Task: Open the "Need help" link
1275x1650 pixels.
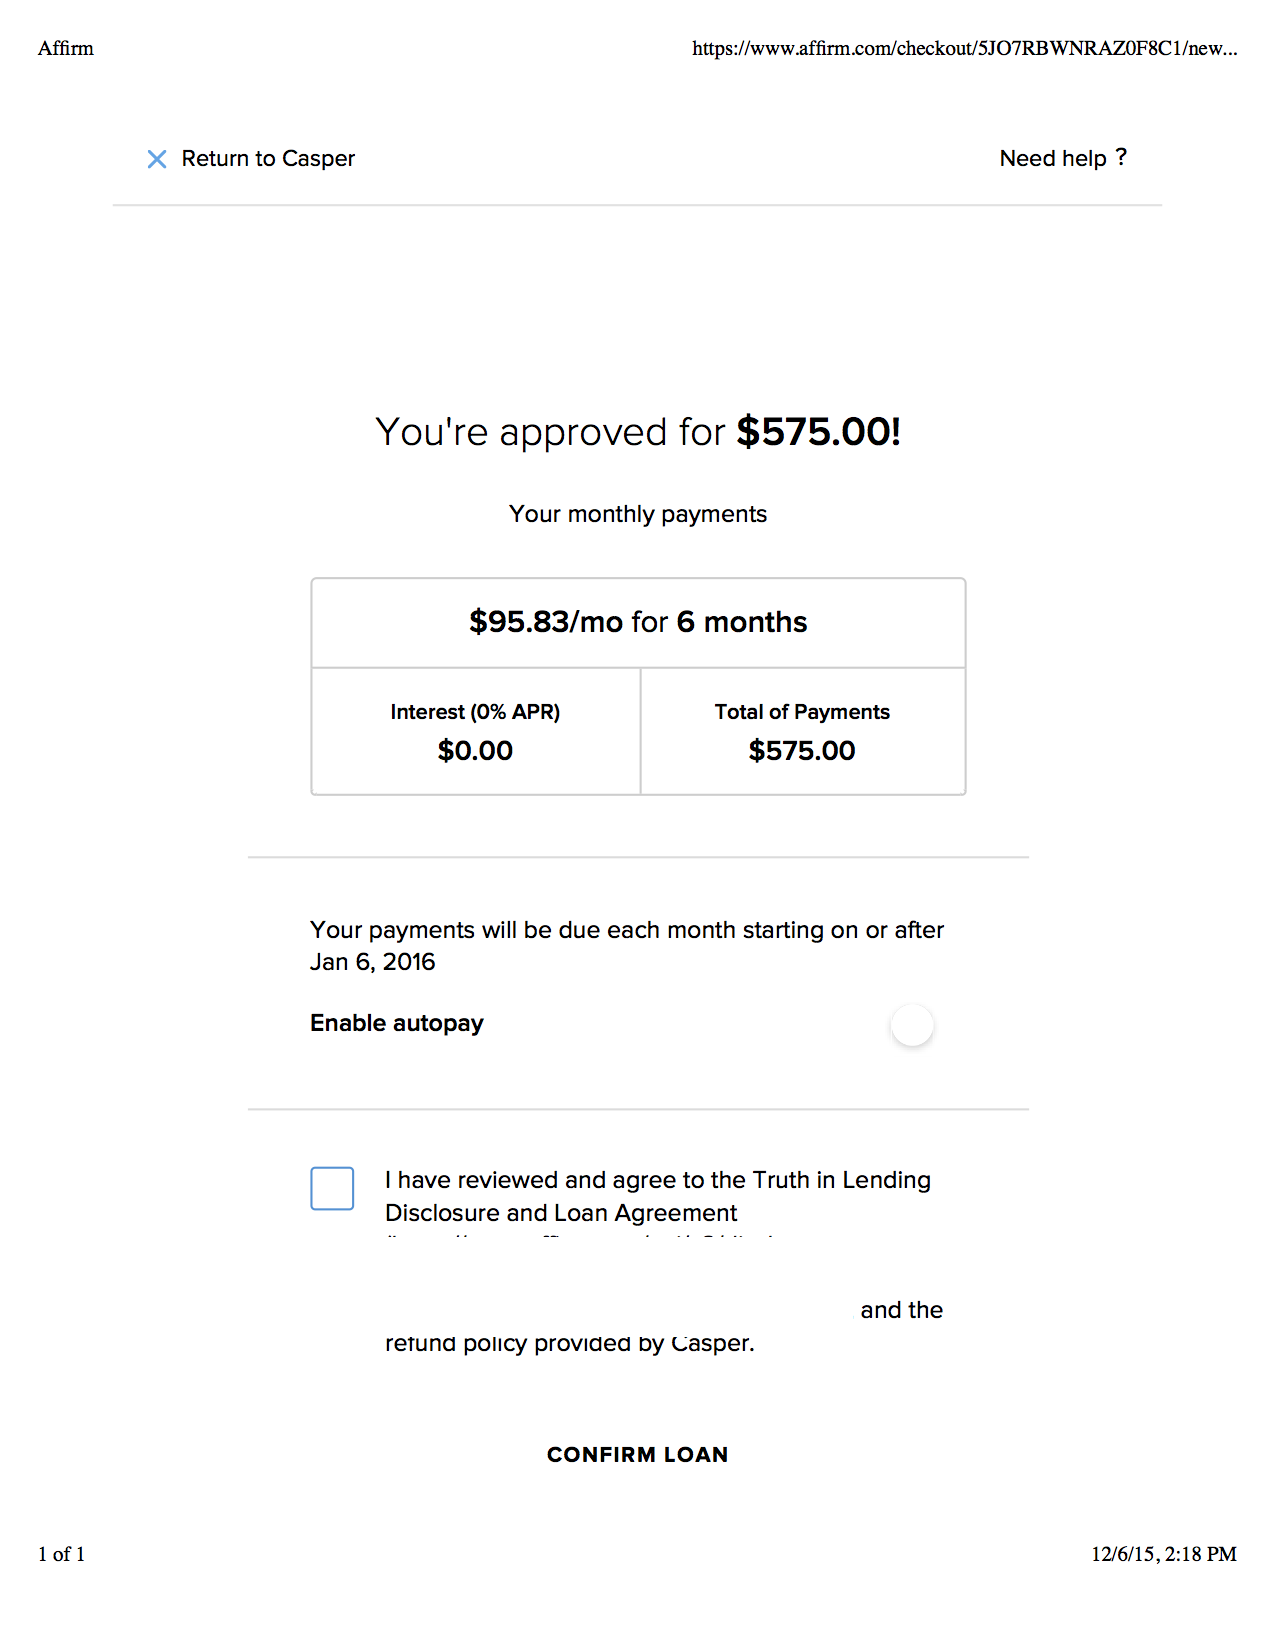Action: click(1052, 159)
